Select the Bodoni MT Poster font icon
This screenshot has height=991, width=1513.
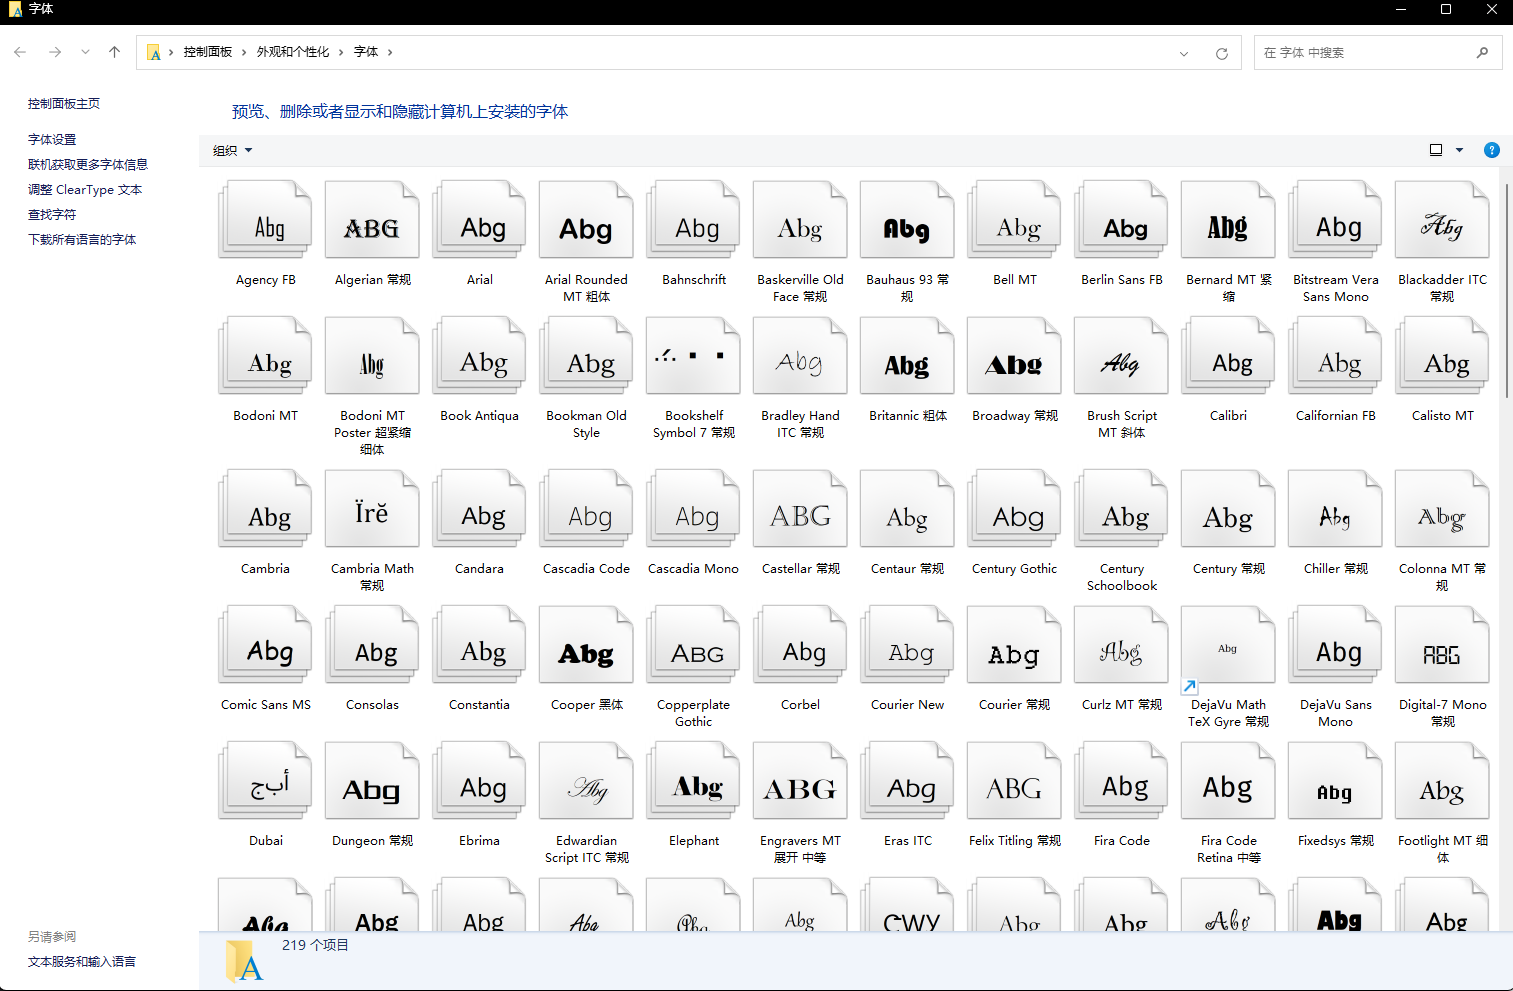pyautogui.click(x=372, y=356)
